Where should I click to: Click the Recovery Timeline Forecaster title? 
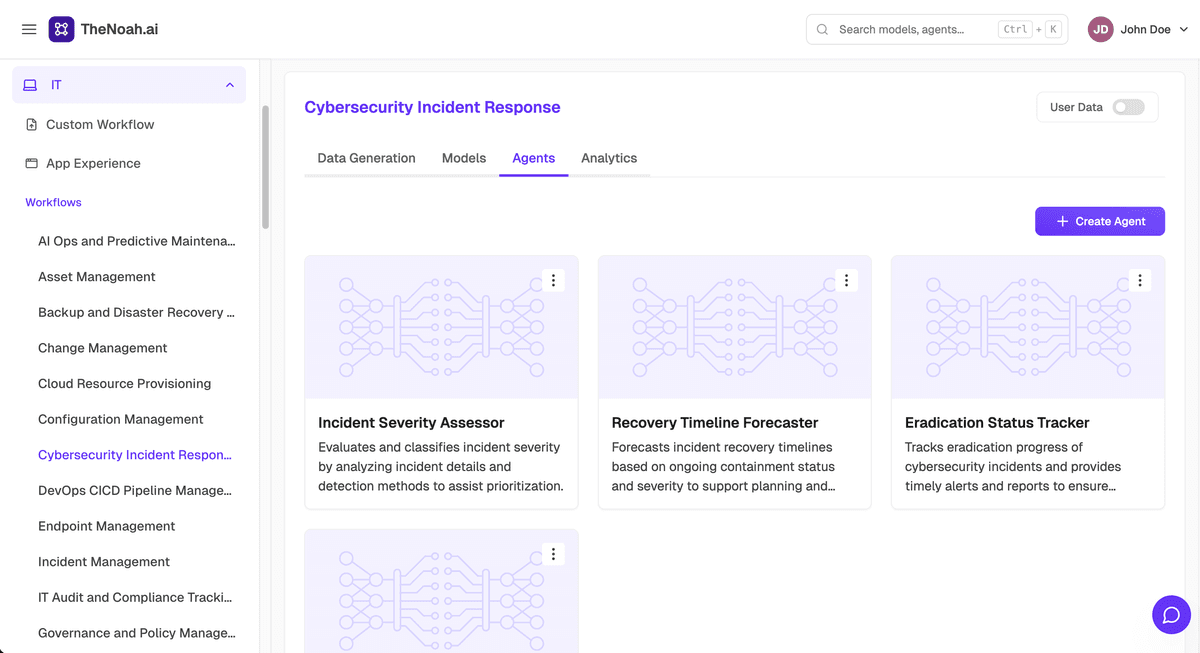pyautogui.click(x=715, y=423)
